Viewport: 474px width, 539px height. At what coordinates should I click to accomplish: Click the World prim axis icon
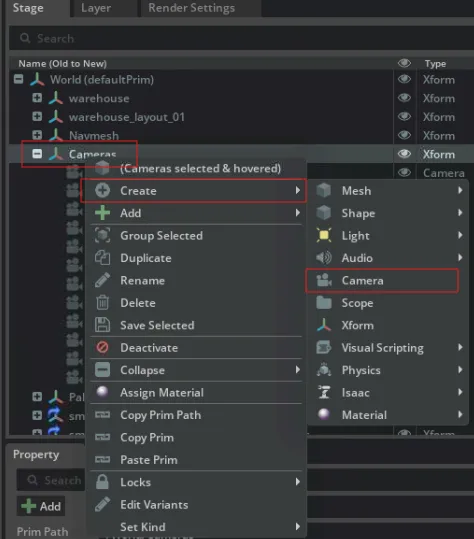click(x=37, y=79)
